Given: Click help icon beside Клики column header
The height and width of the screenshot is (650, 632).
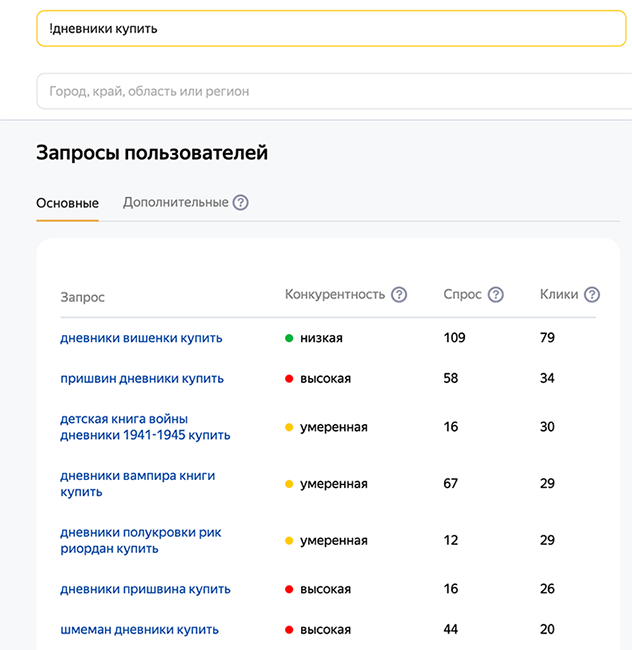Looking at the screenshot, I should pos(592,295).
